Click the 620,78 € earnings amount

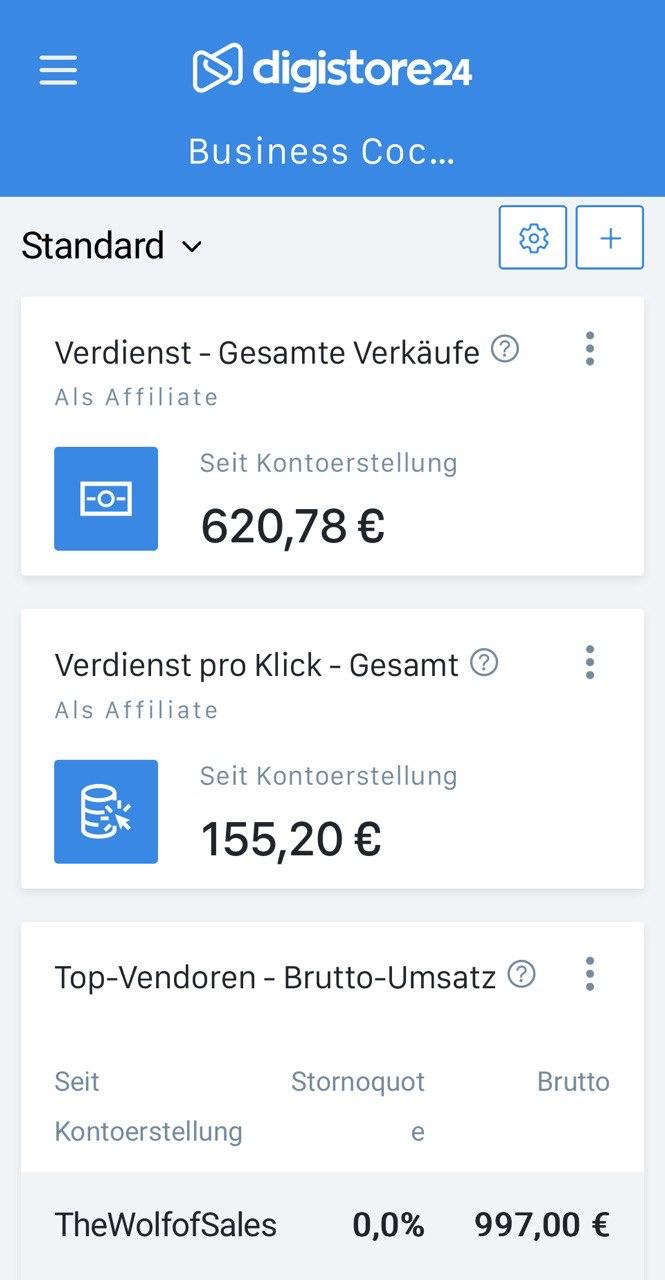coord(293,526)
